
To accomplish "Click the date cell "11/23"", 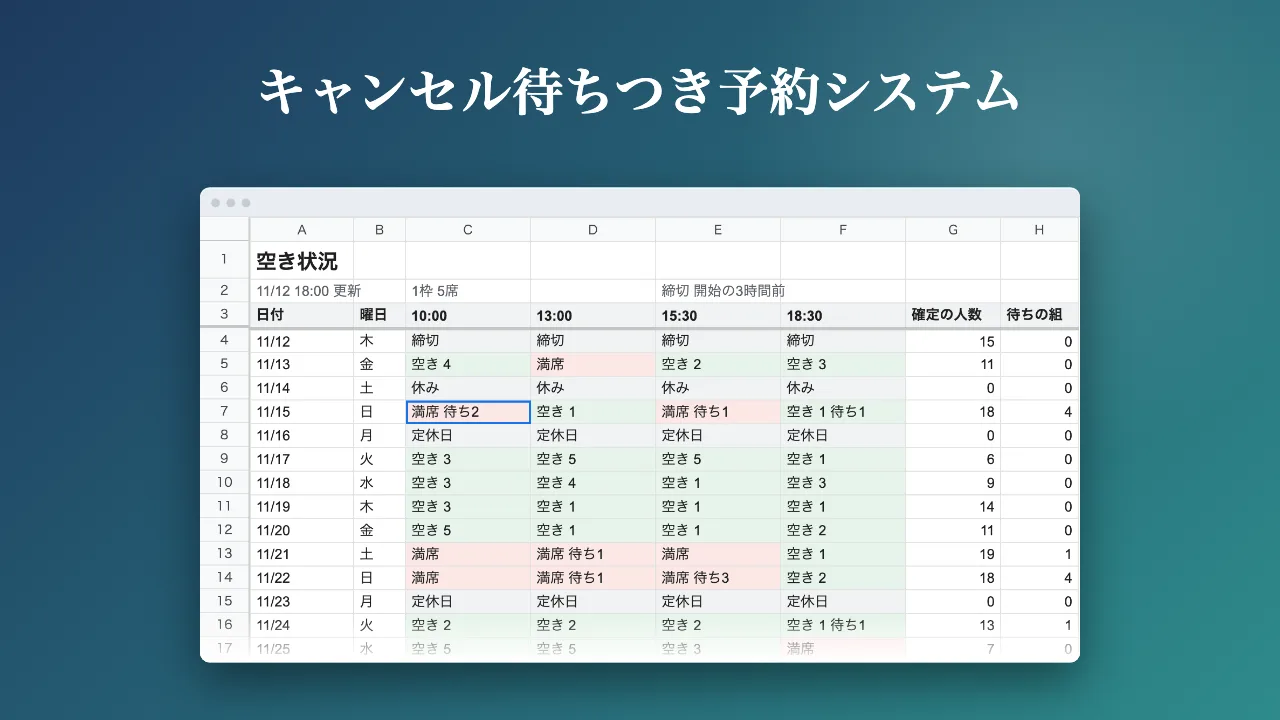I will point(302,601).
